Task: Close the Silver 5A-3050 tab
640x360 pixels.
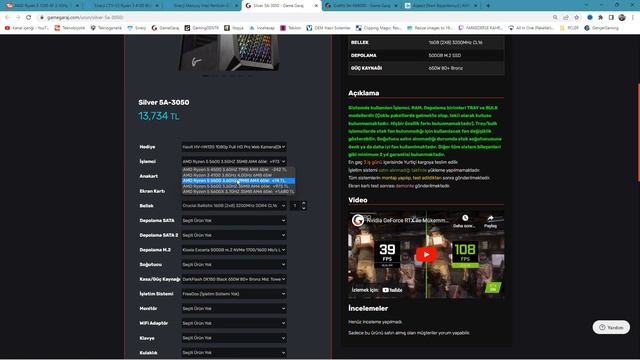Action: click(316, 6)
